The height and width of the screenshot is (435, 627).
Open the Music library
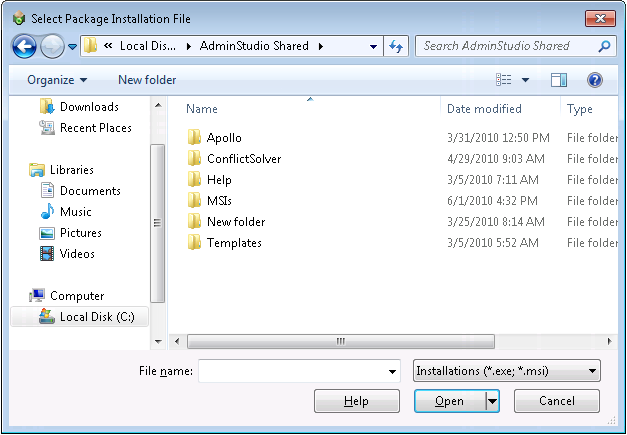click(x=75, y=212)
